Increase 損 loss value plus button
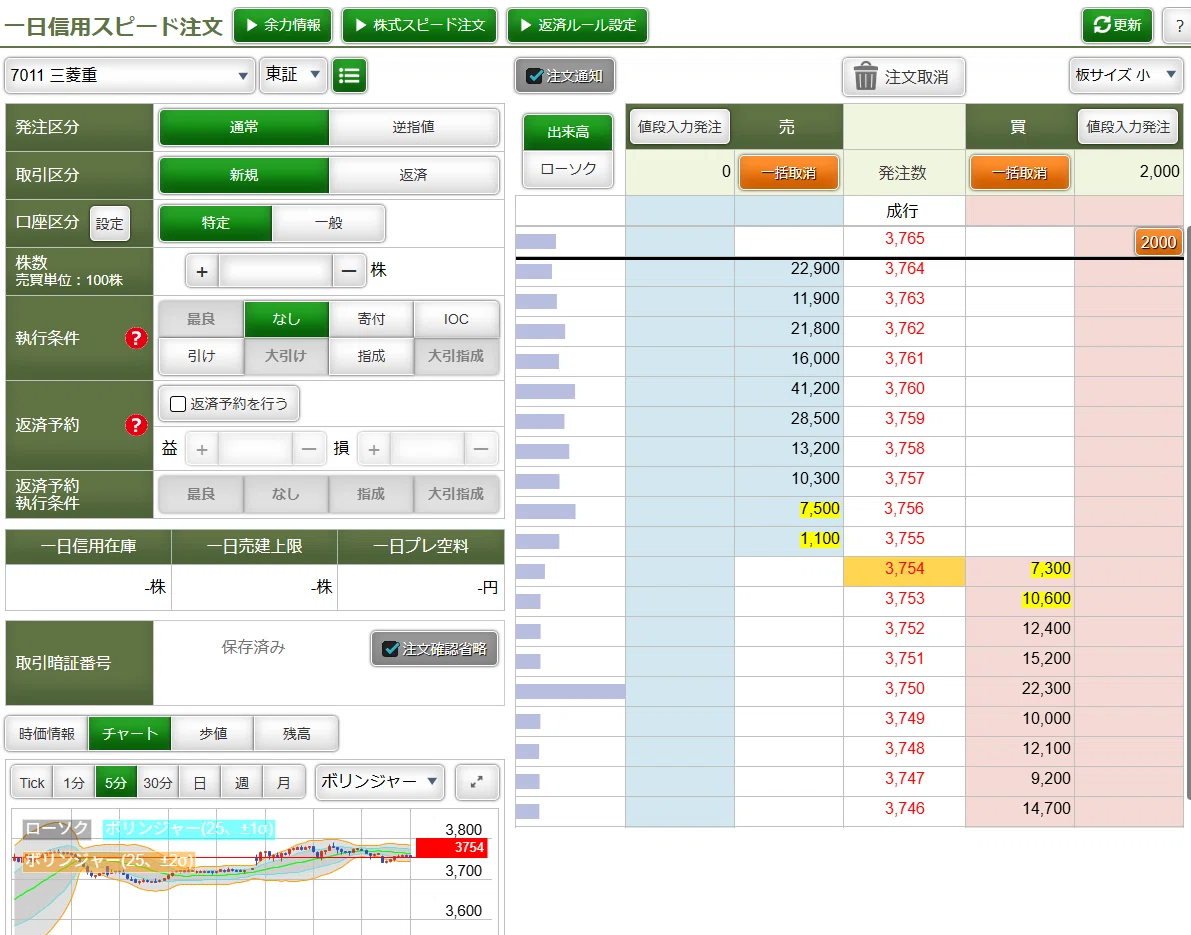1191x935 pixels. pos(374,450)
